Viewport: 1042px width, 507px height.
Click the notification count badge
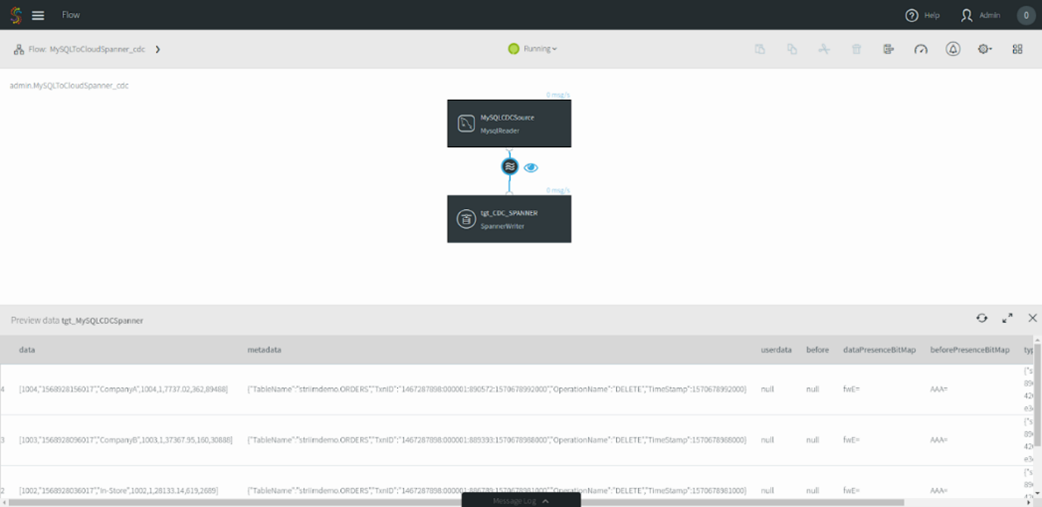(1026, 15)
